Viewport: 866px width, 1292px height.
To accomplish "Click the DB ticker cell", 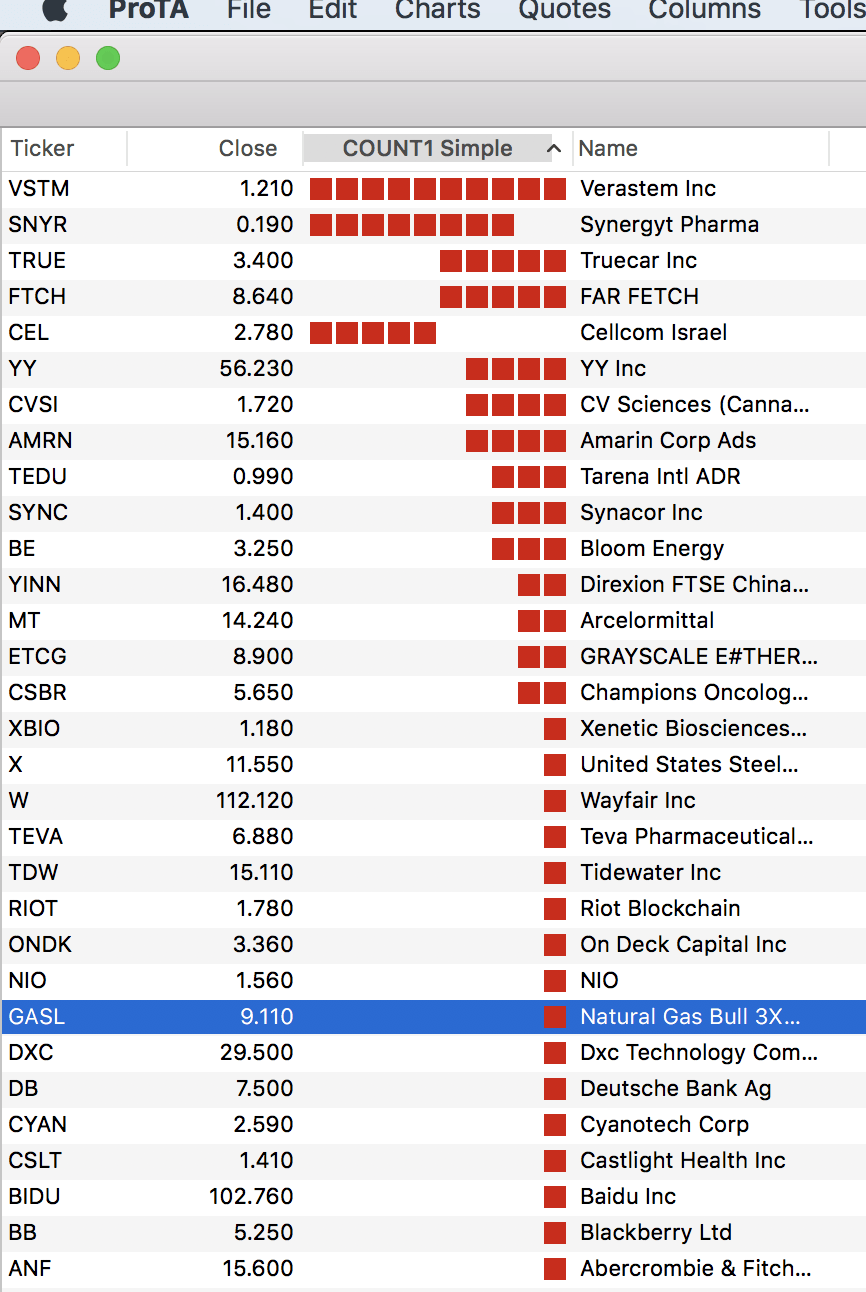I will pyautogui.click(x=23, y=1088).
